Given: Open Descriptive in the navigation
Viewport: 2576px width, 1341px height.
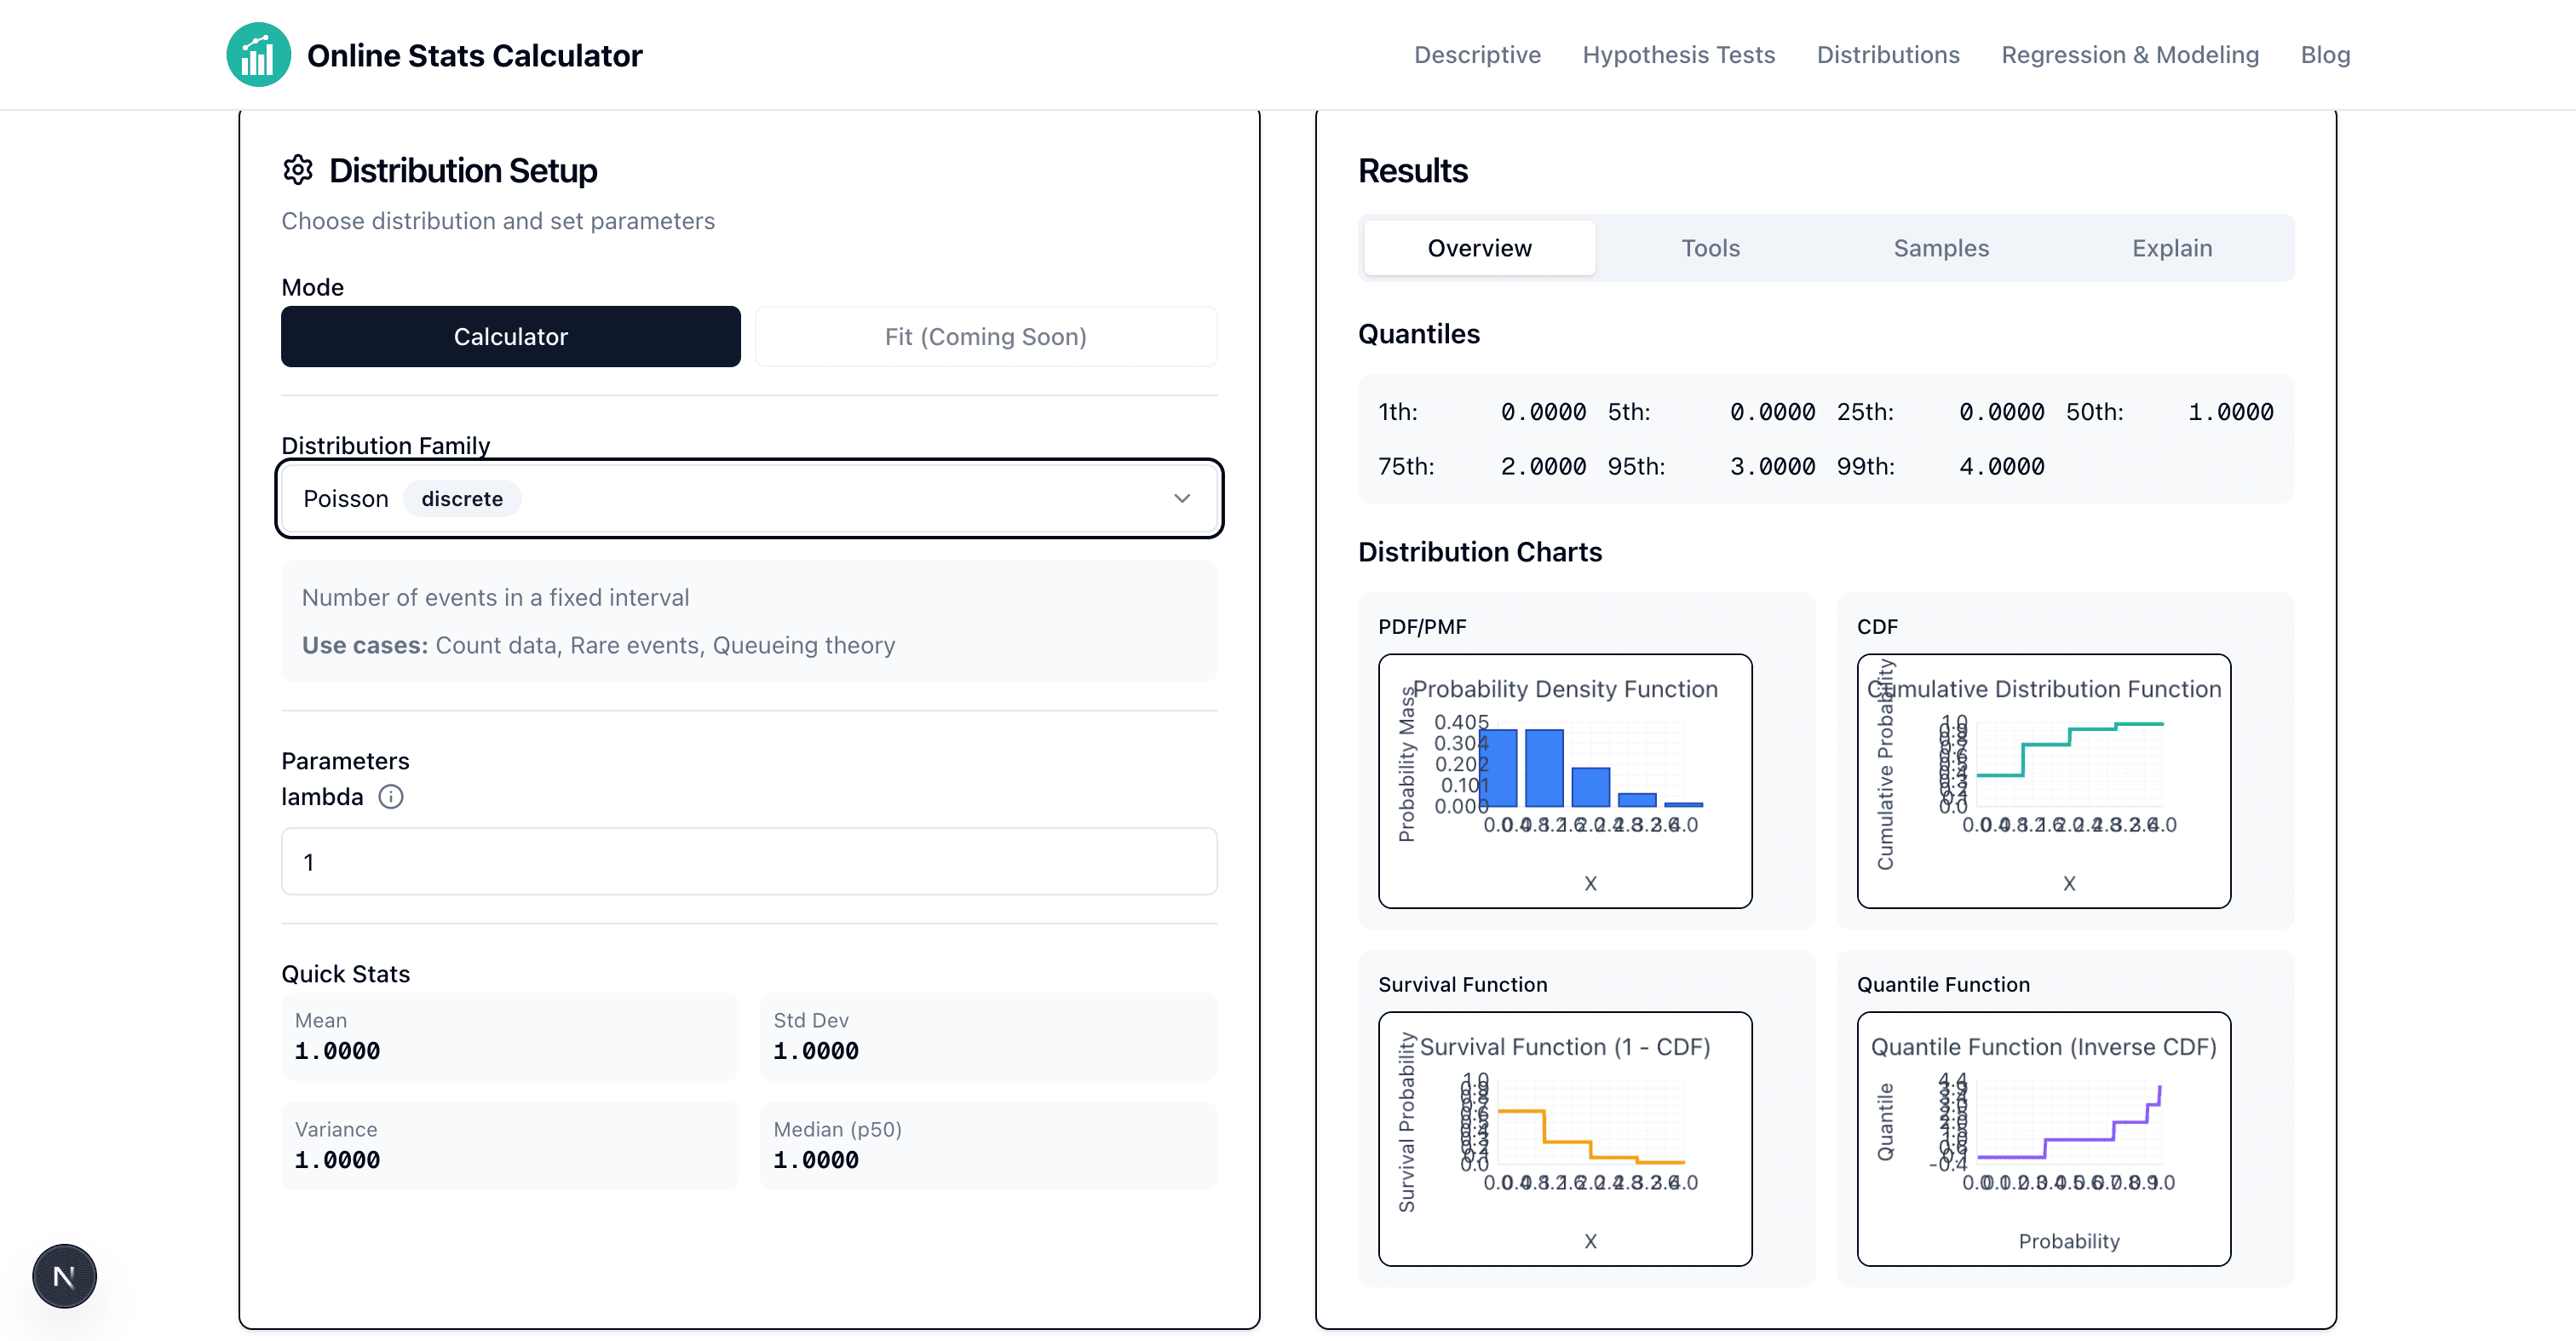Looking at the screenshot, I should coord(1476,55).
